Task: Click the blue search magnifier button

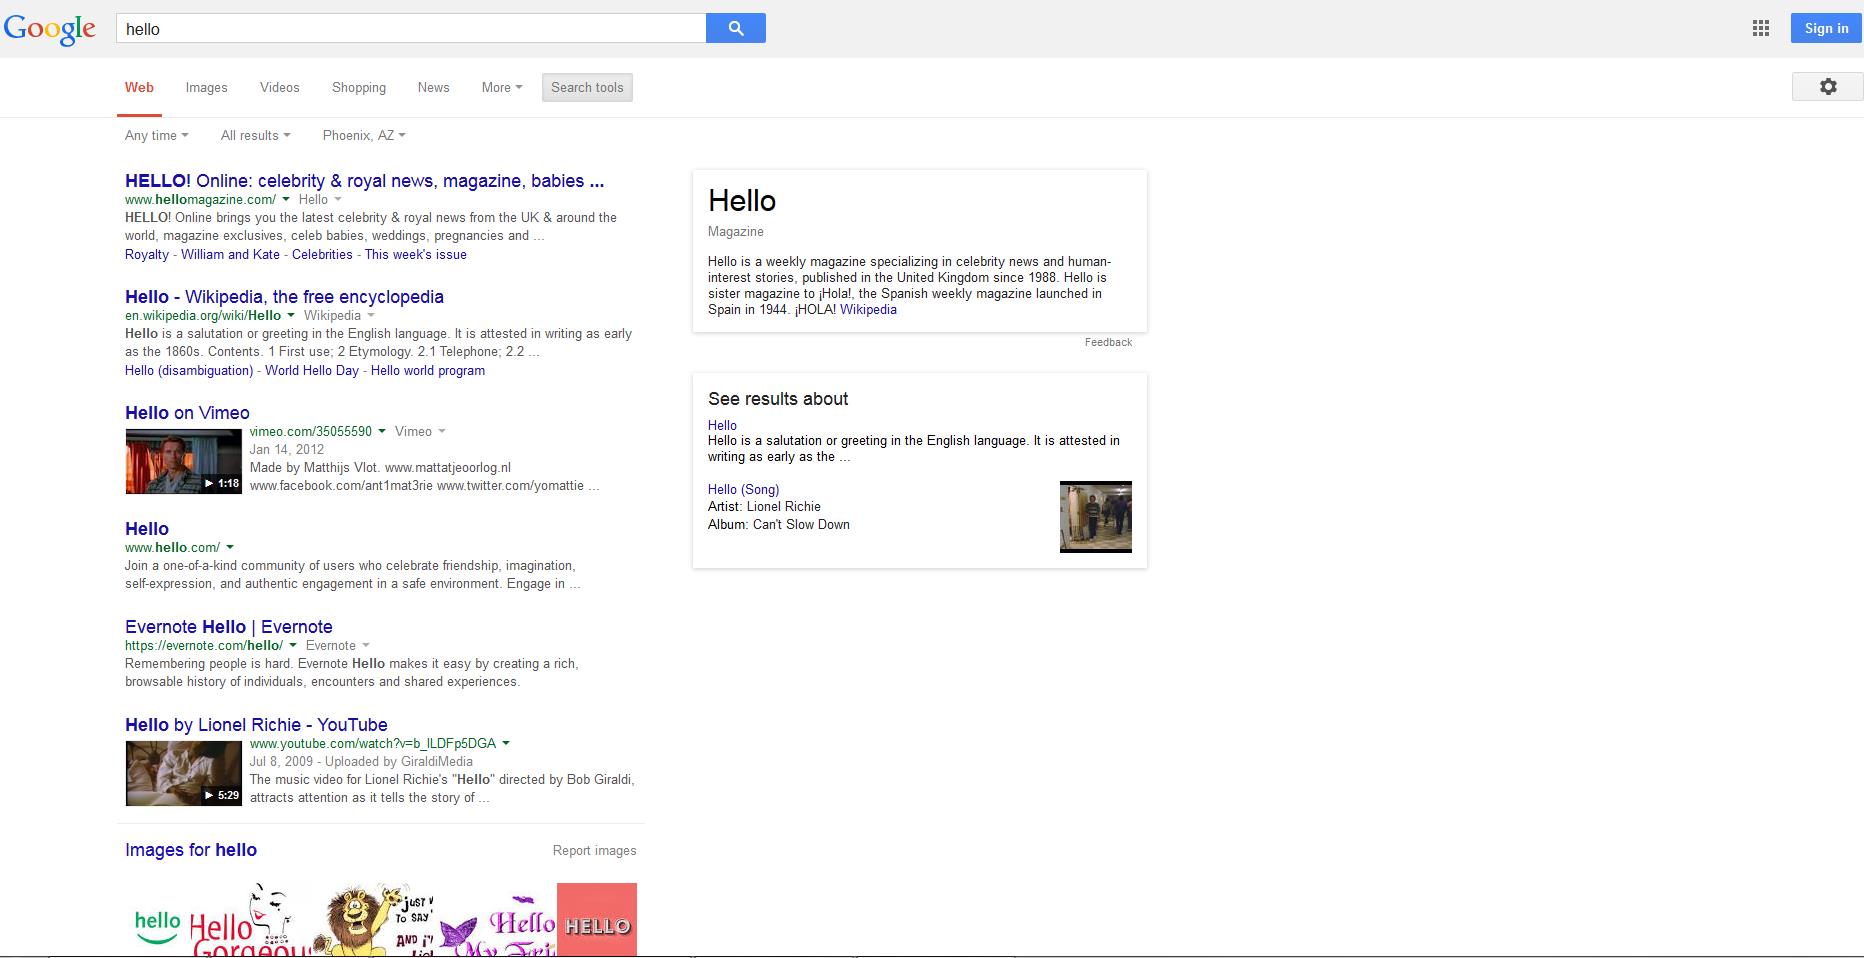Action: tap(735, 28)
